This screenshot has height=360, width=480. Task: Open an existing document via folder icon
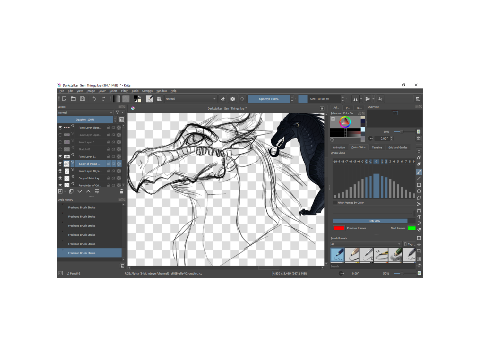pos(73,99)
